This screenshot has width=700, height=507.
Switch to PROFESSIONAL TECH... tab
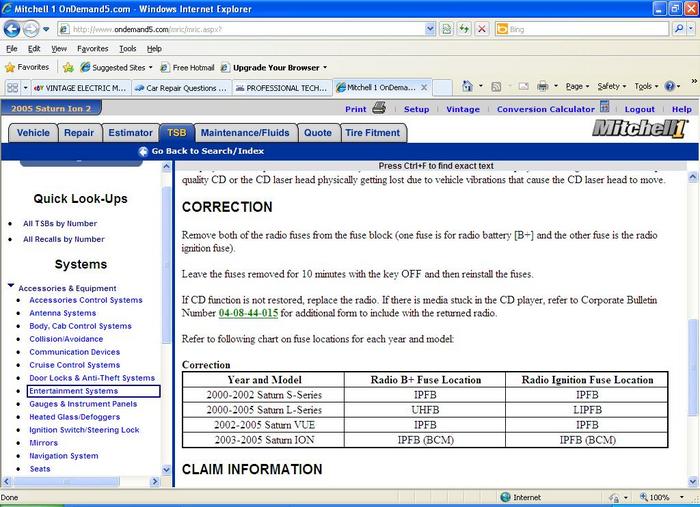point(283,88)
